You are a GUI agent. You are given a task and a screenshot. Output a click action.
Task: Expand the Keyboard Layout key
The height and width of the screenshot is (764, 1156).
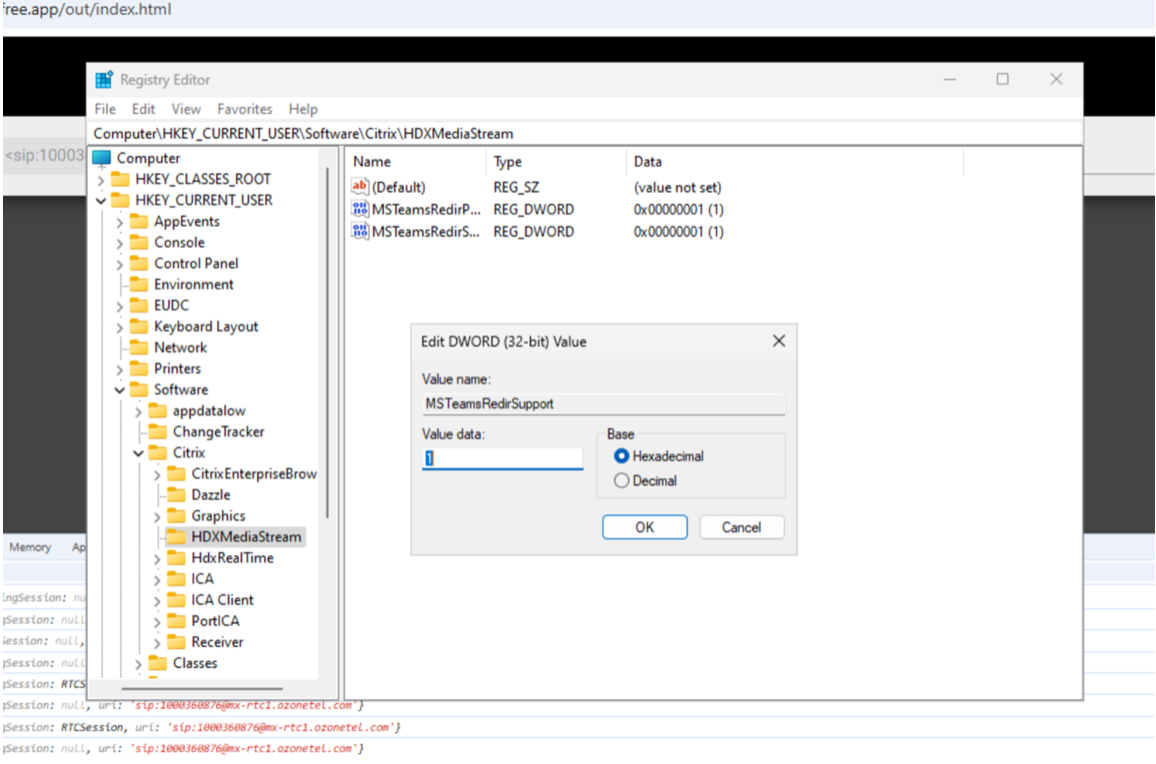[119, 327]
